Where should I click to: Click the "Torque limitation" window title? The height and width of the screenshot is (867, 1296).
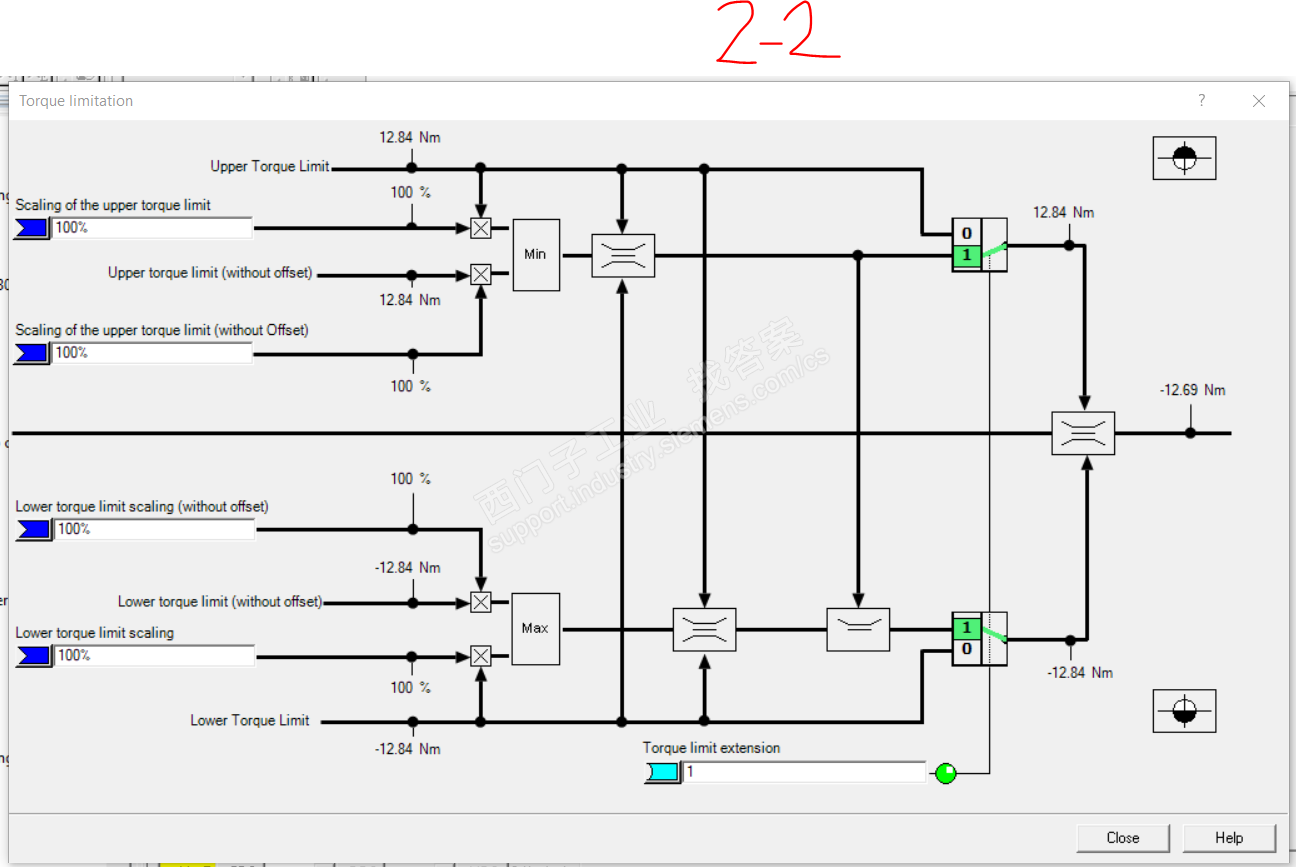[x=76, y=101]
